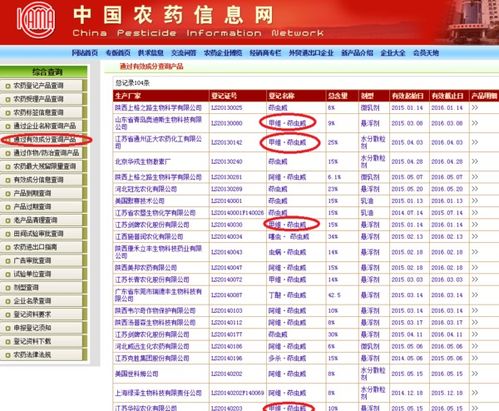Open 新产品介绍 nav item
The width and height of the screenshot is (499, 411).
(x=357, y=53)
